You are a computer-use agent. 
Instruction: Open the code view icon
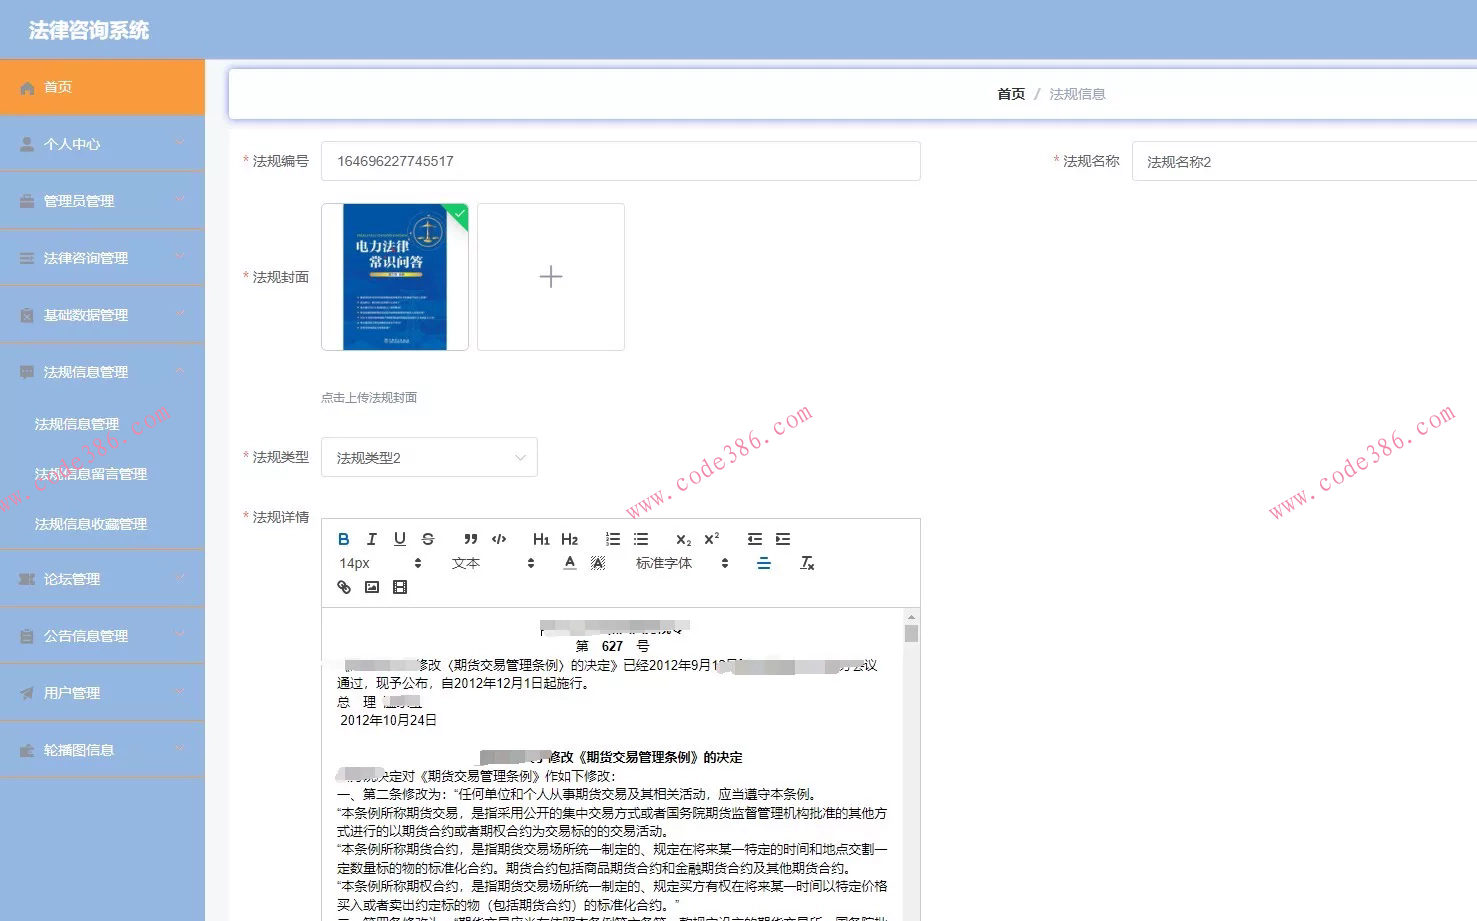499,539
